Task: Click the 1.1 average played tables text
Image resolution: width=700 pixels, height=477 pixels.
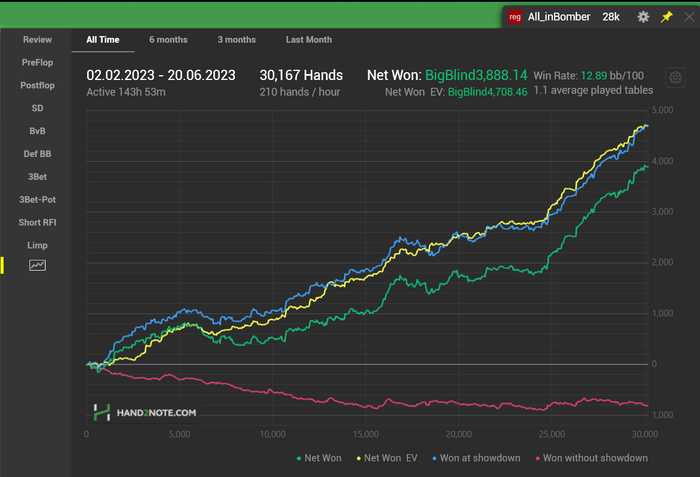Action: pos(593,90)
